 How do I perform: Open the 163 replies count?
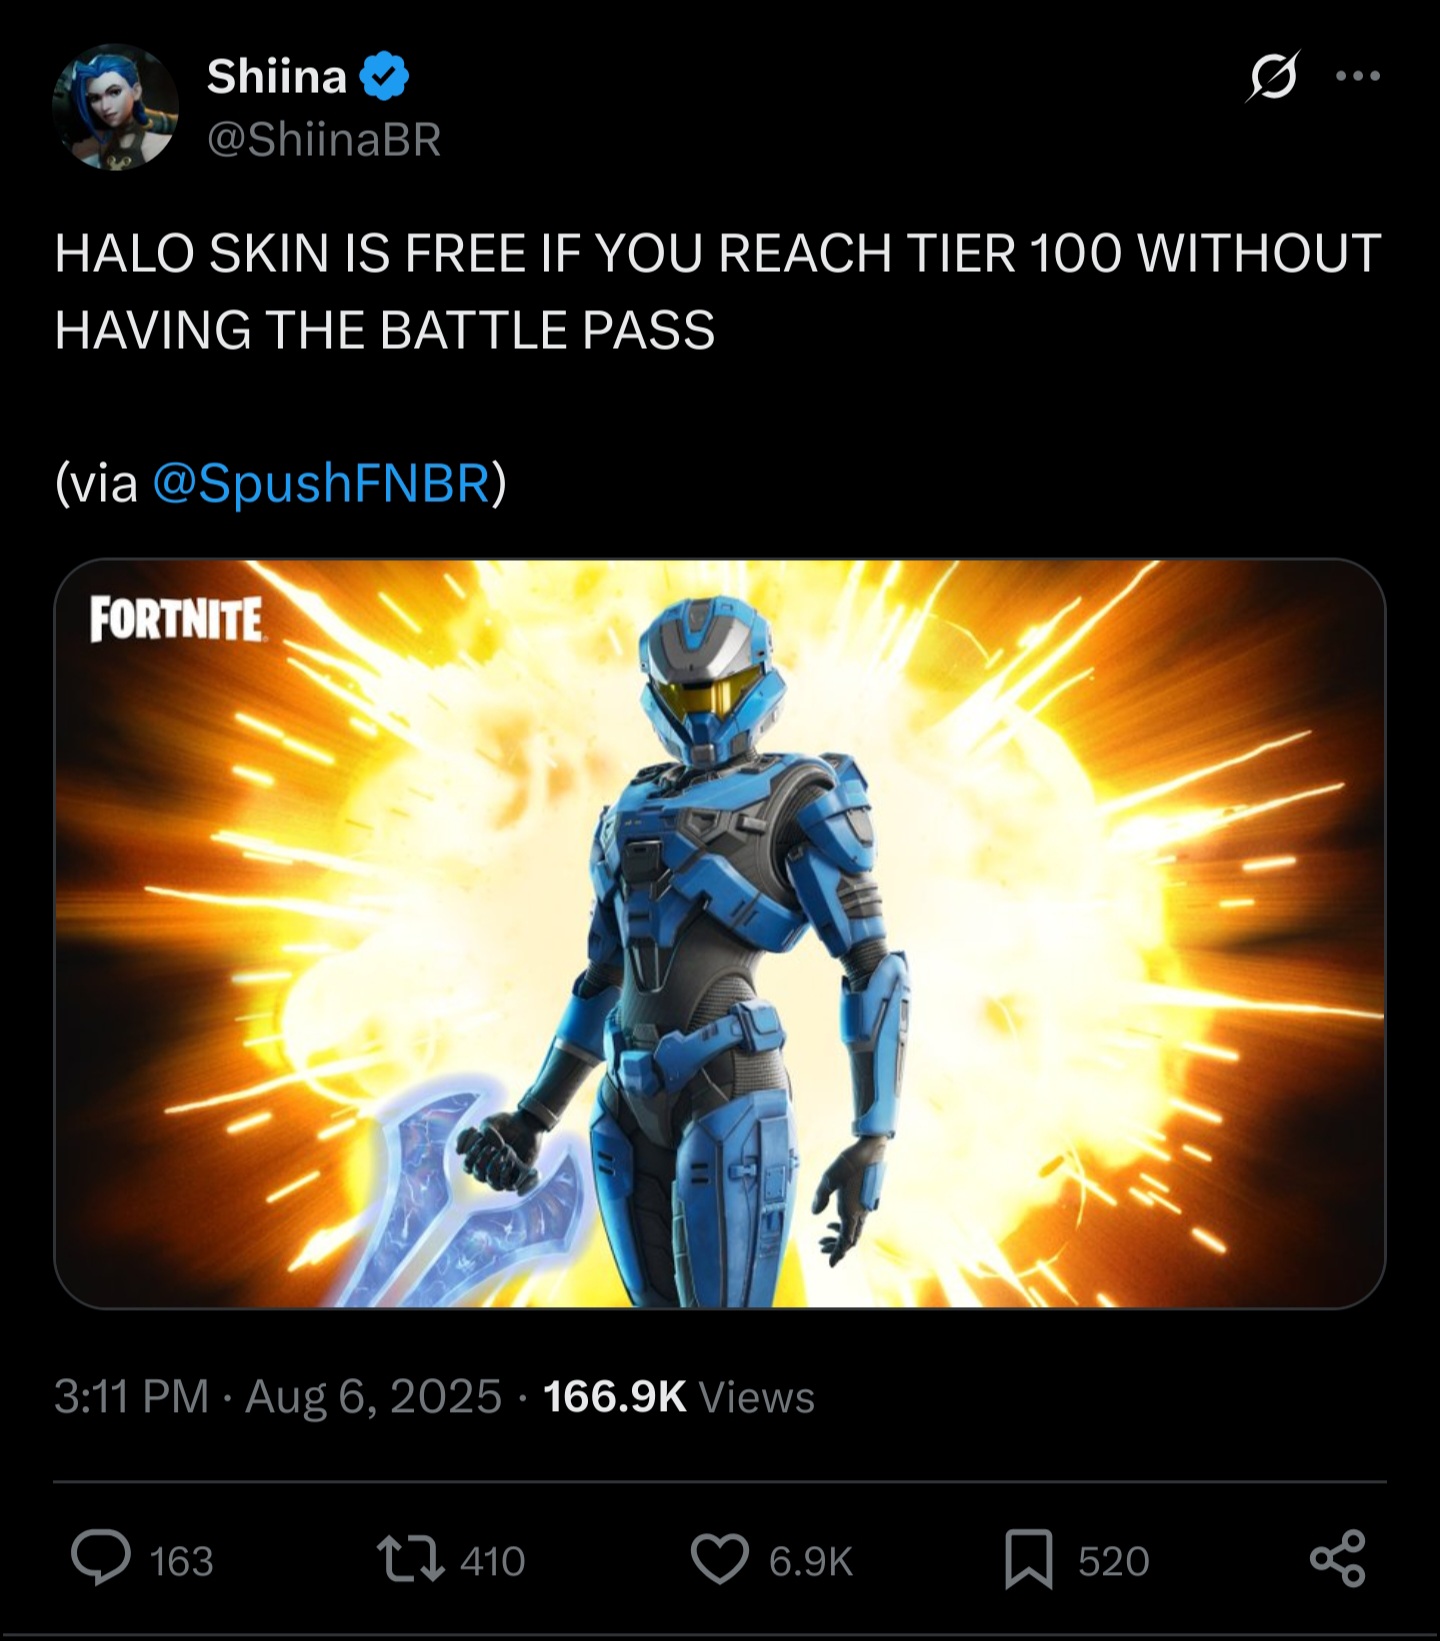[x=181, y=1561]
